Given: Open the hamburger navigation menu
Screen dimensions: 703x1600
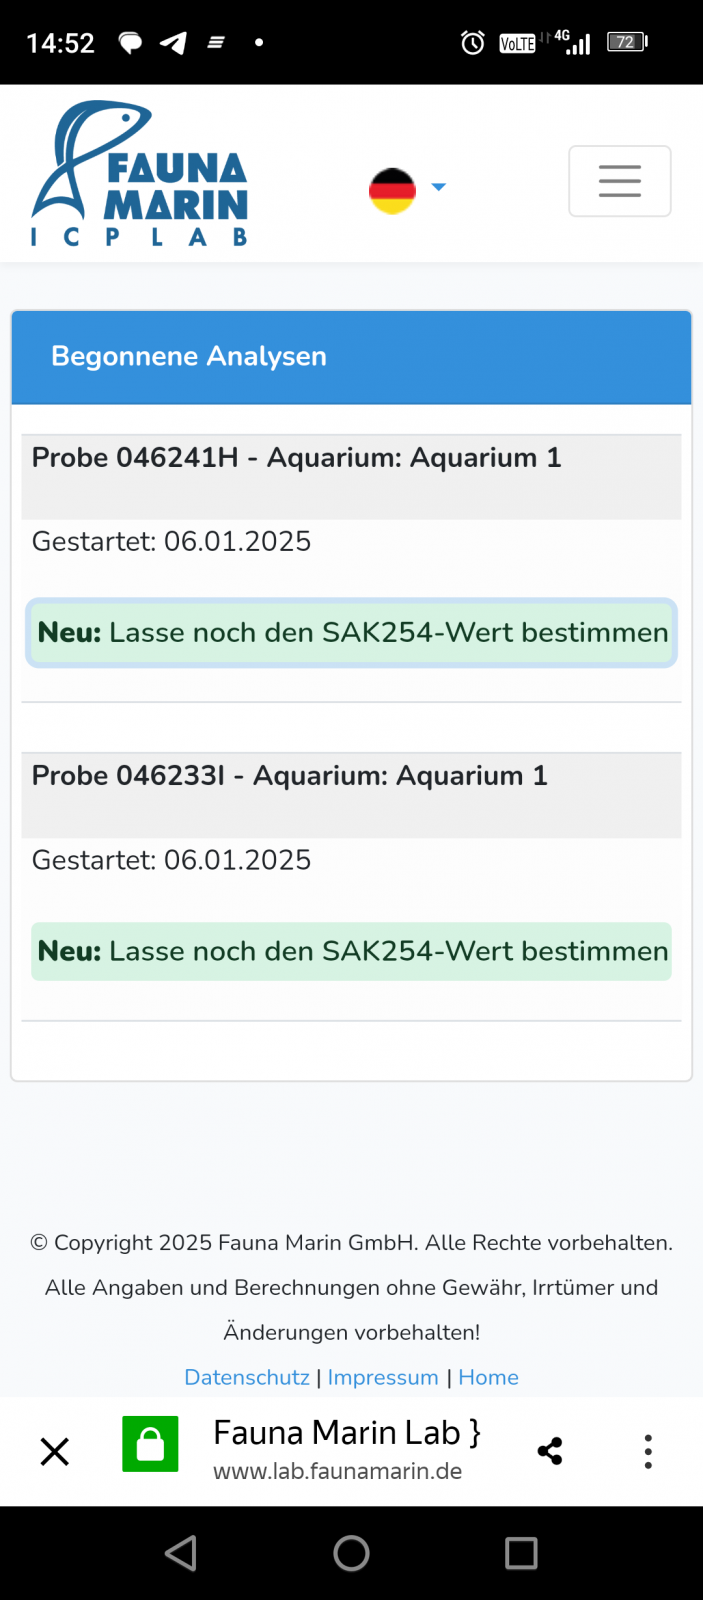Looking at the screenshot, I should click(x=619, y=181).
